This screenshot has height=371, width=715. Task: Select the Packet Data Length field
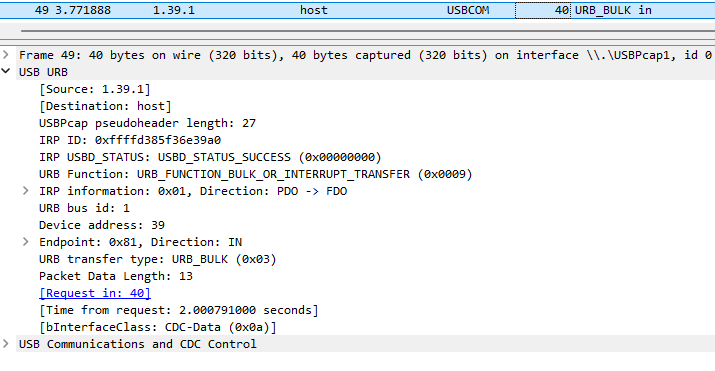(x=116, y=276)
